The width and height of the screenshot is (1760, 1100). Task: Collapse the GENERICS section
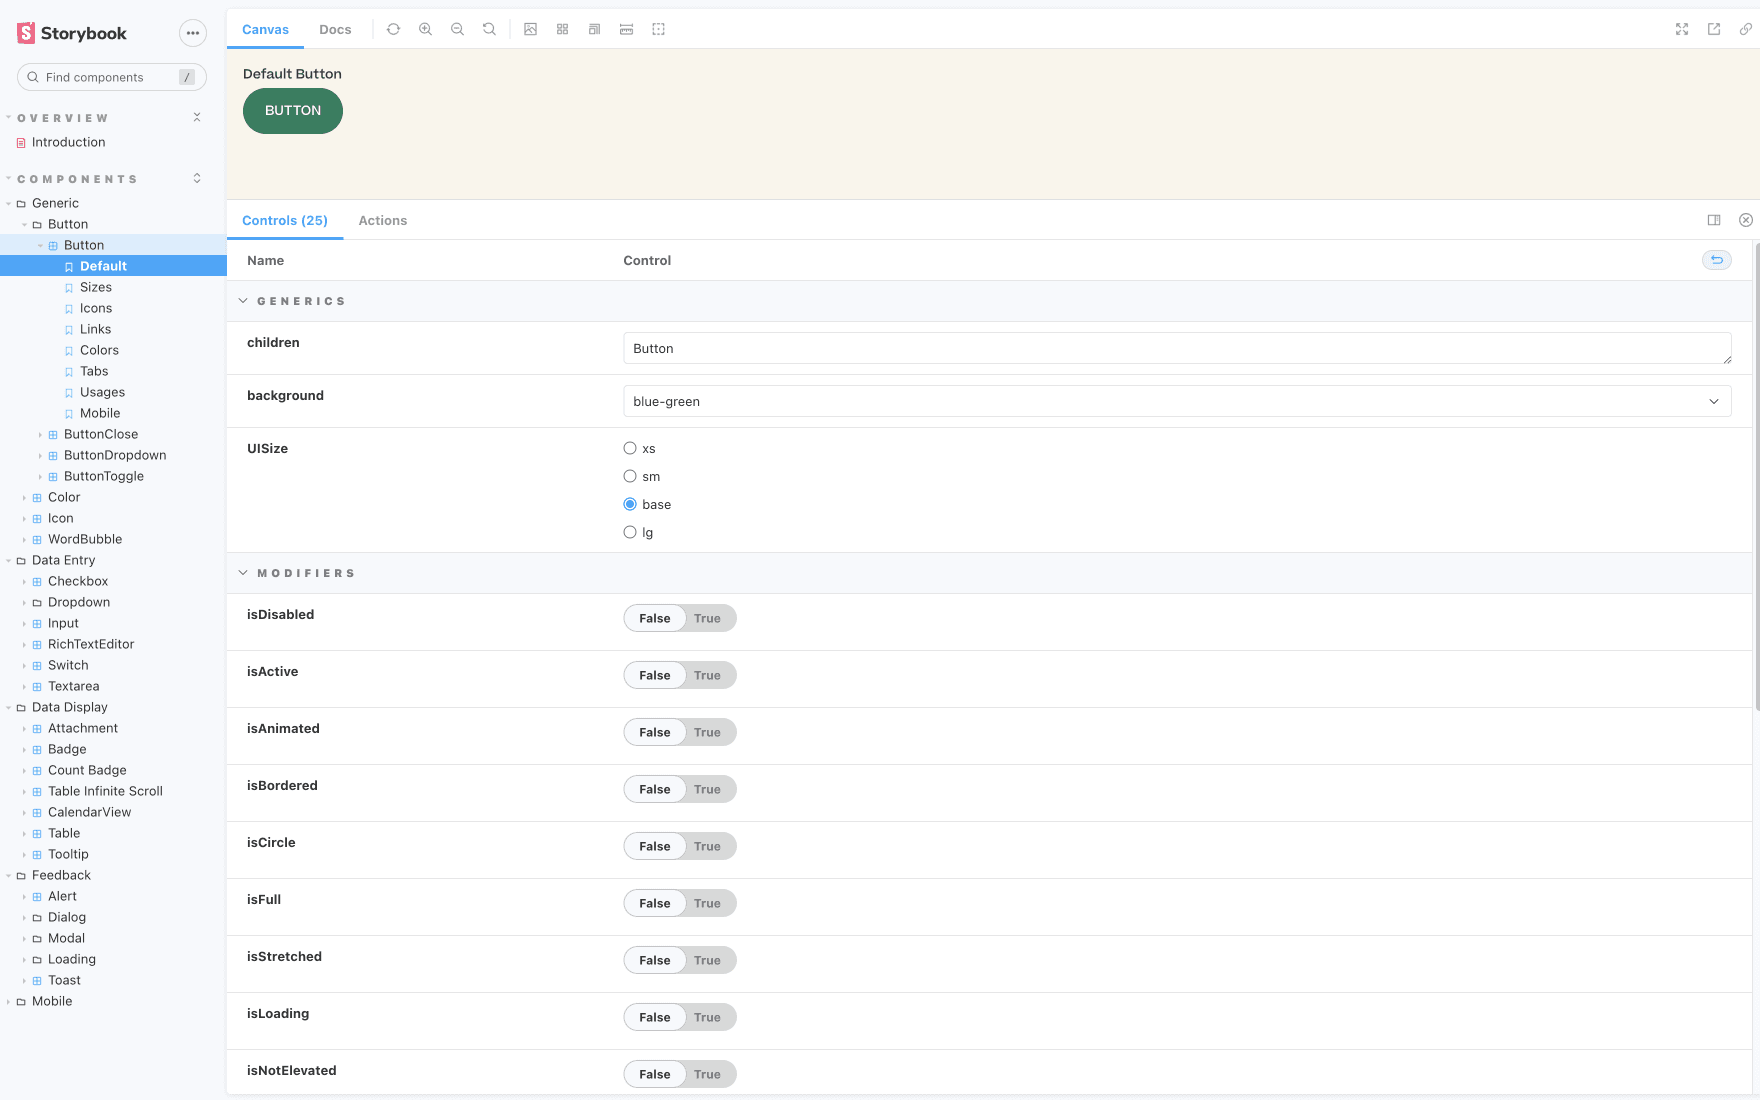tap(243, 301)
